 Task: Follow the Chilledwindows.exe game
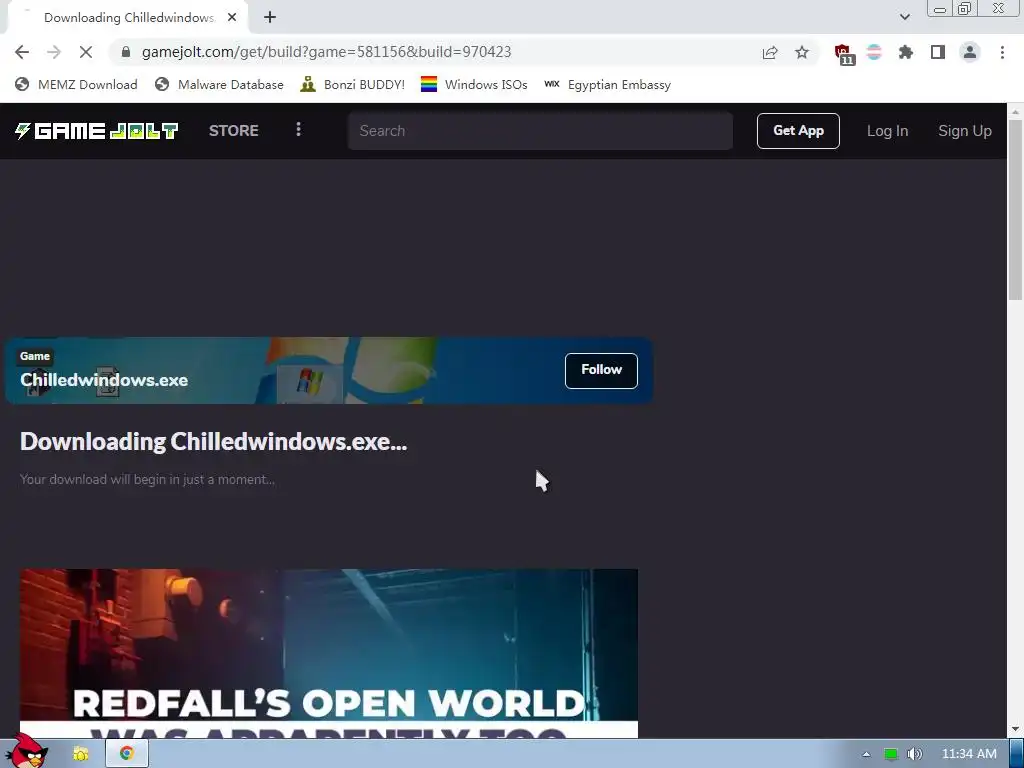pos(601,370)
